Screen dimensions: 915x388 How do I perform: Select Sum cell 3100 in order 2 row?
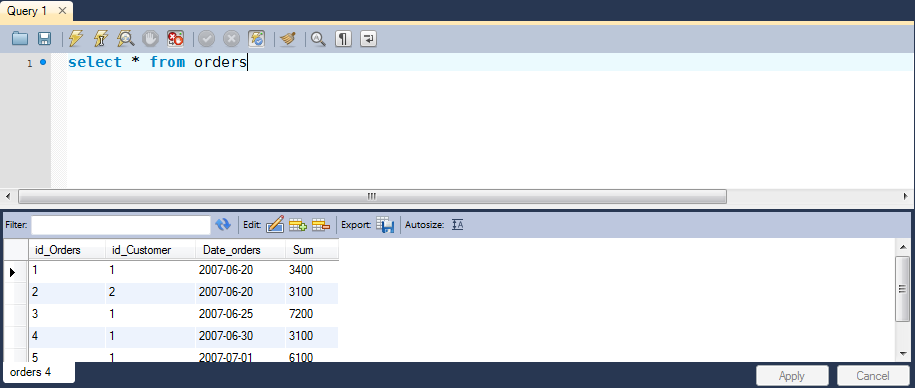click(x=312, y=292)
